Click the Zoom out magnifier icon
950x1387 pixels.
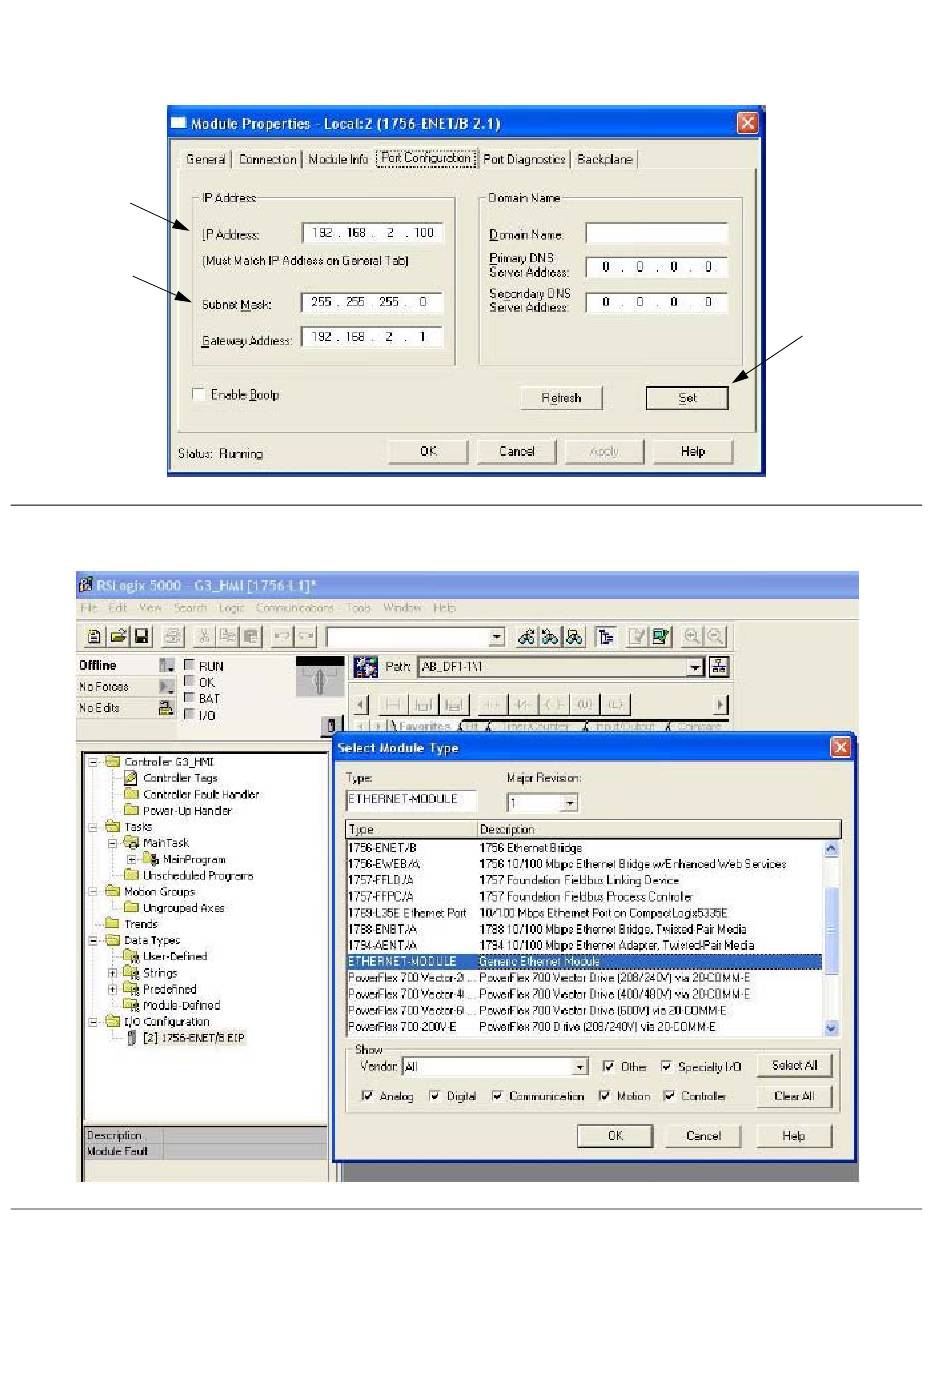[715, 637]
